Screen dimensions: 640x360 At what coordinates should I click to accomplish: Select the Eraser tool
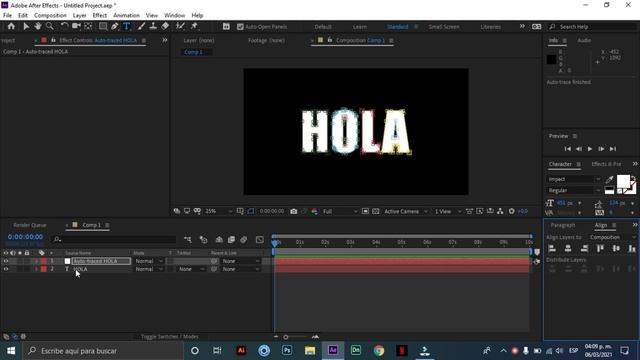coord(165,27)
